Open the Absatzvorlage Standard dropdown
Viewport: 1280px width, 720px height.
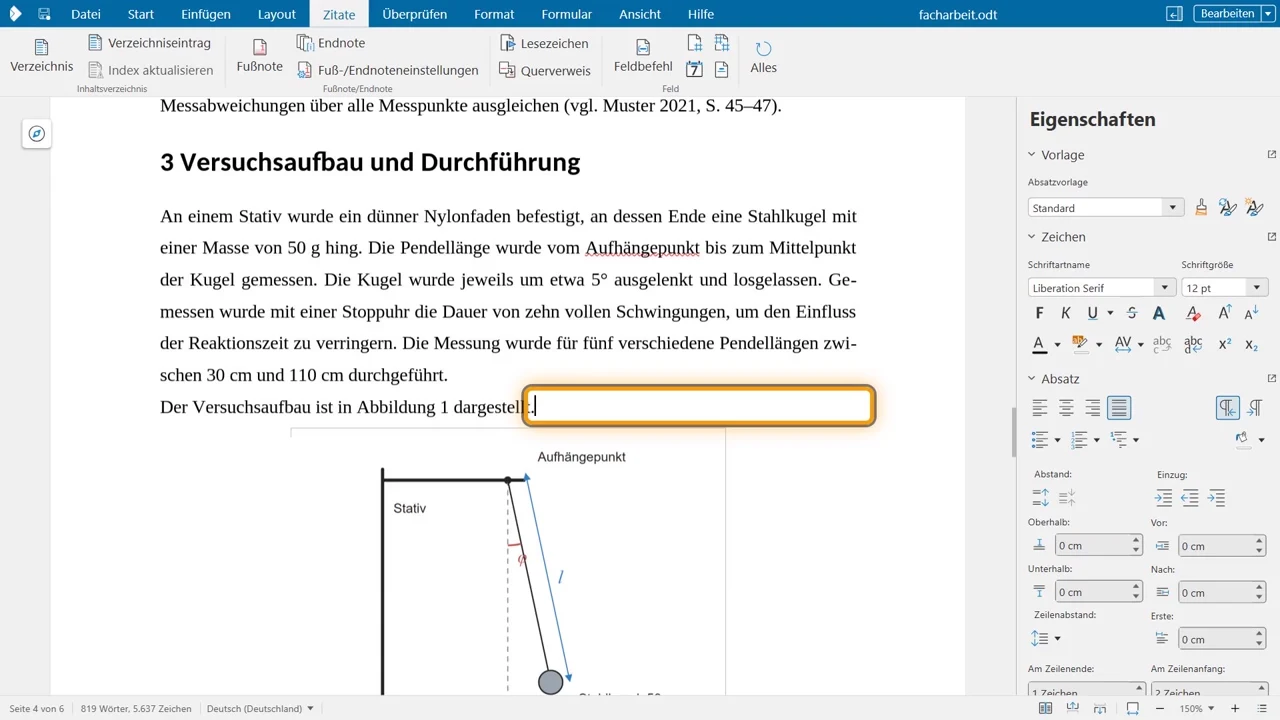point(1173,208)
